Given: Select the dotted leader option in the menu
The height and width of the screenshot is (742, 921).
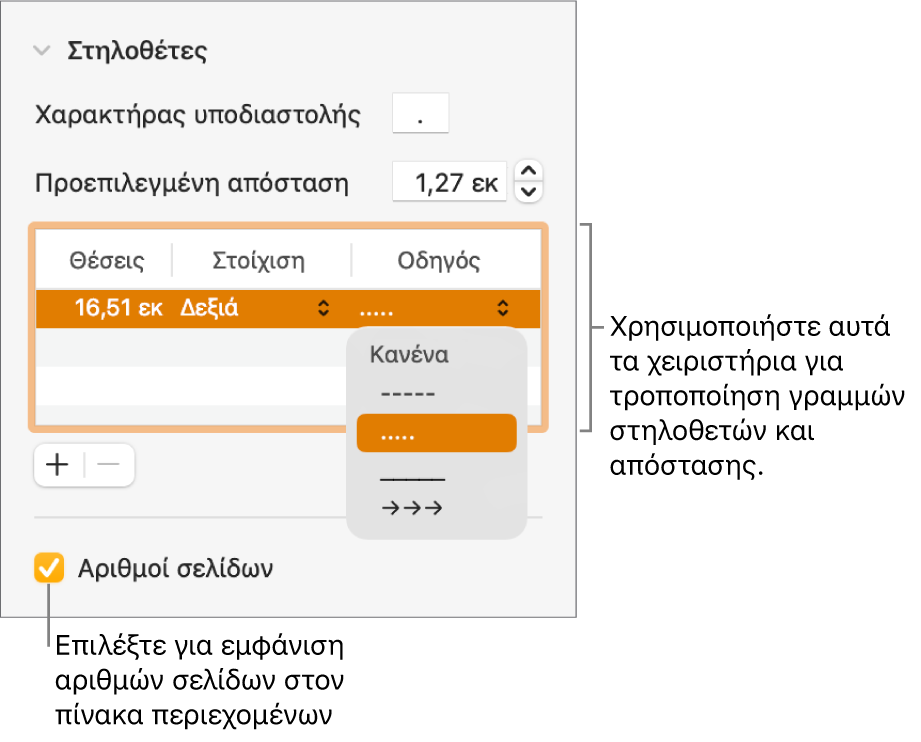Looking at the screenshot, I should (x=436, y=434).
